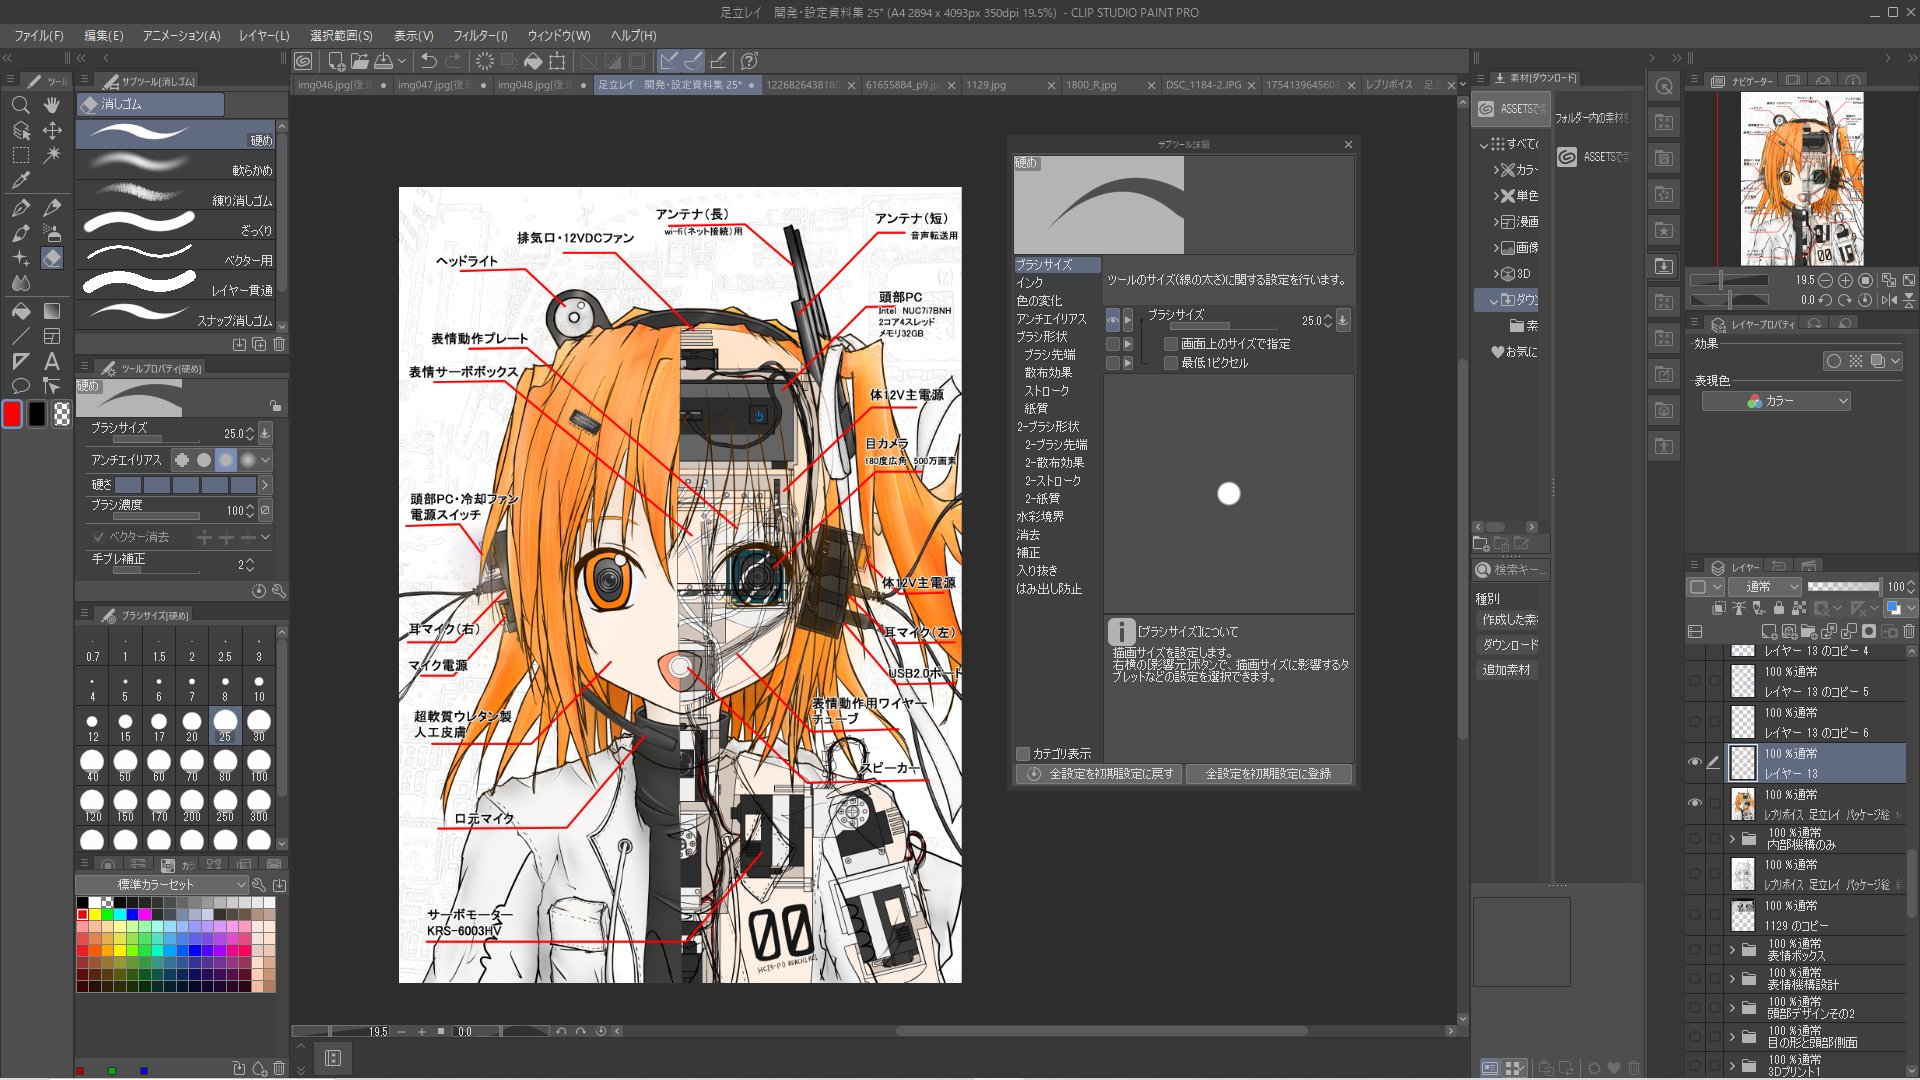Select the Zoom (magnifier) tool
The height and width of the screenshot is (1080, 1920).
pos(20,105)
